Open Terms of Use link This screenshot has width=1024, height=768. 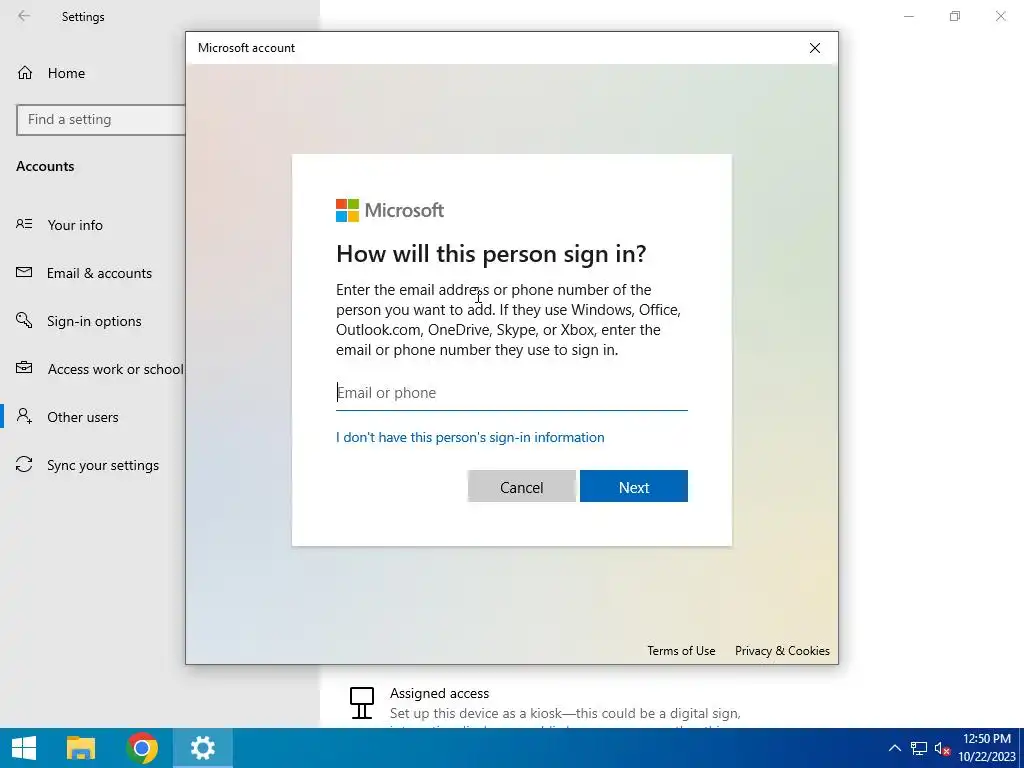[x=681, y=650]
